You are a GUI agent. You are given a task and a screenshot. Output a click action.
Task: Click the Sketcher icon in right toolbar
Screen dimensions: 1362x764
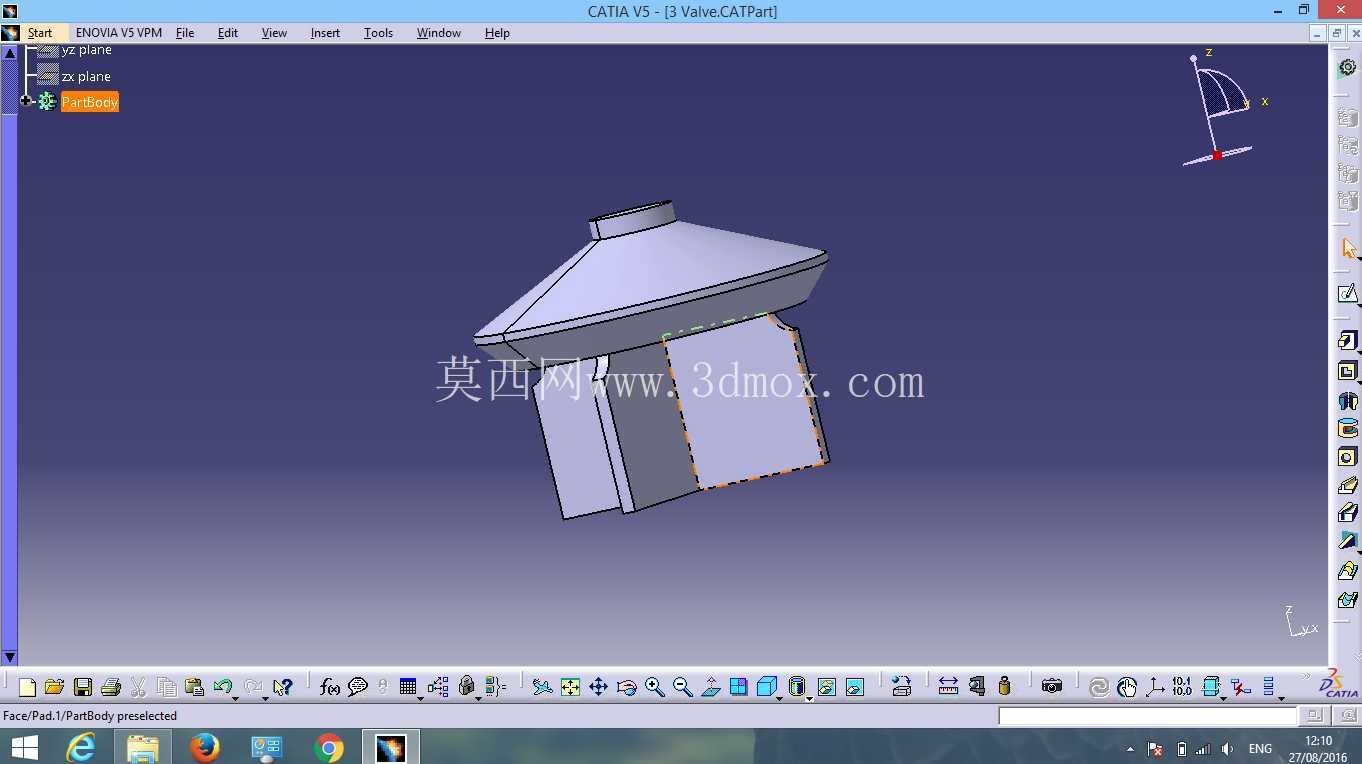[x=1347, y=294]
